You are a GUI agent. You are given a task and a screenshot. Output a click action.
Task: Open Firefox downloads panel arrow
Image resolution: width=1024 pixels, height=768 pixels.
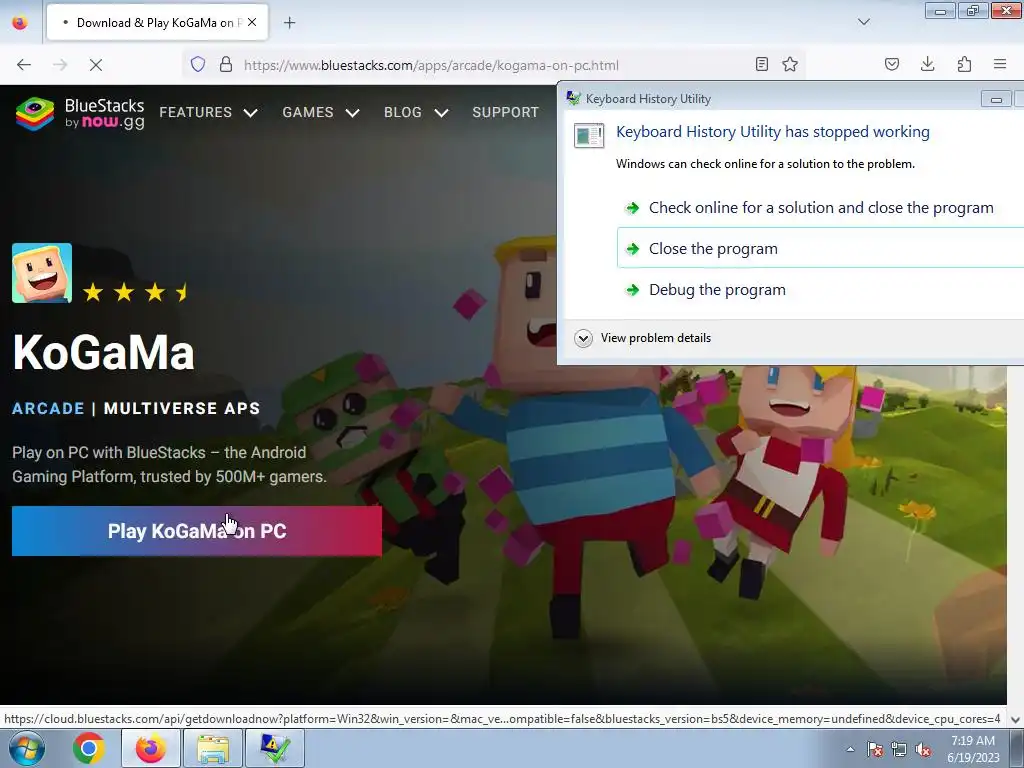(x=927, y=64)
